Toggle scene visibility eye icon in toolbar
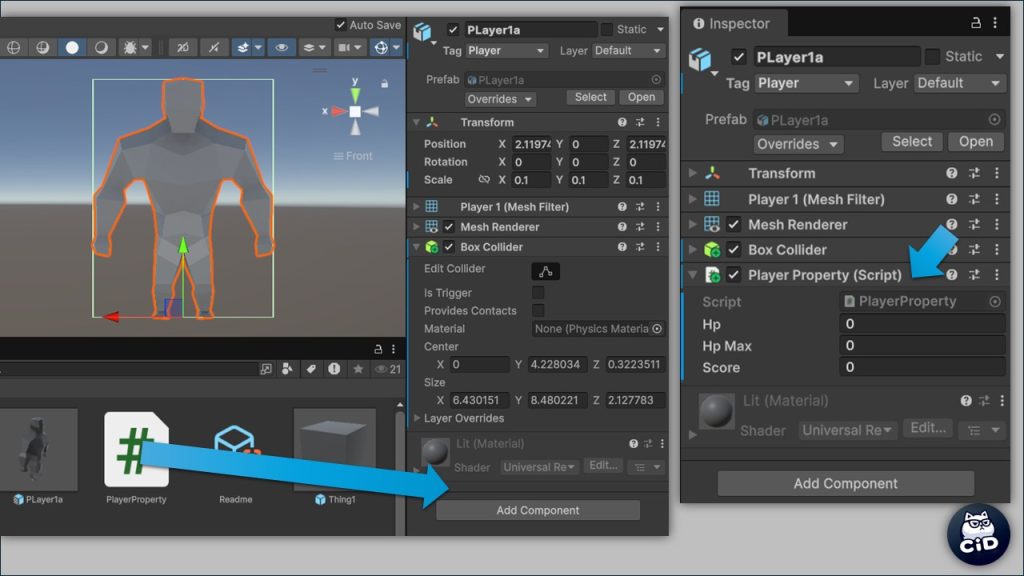Screen dimensions: 1024x576 pyautogui.click(x=281, y=47)
